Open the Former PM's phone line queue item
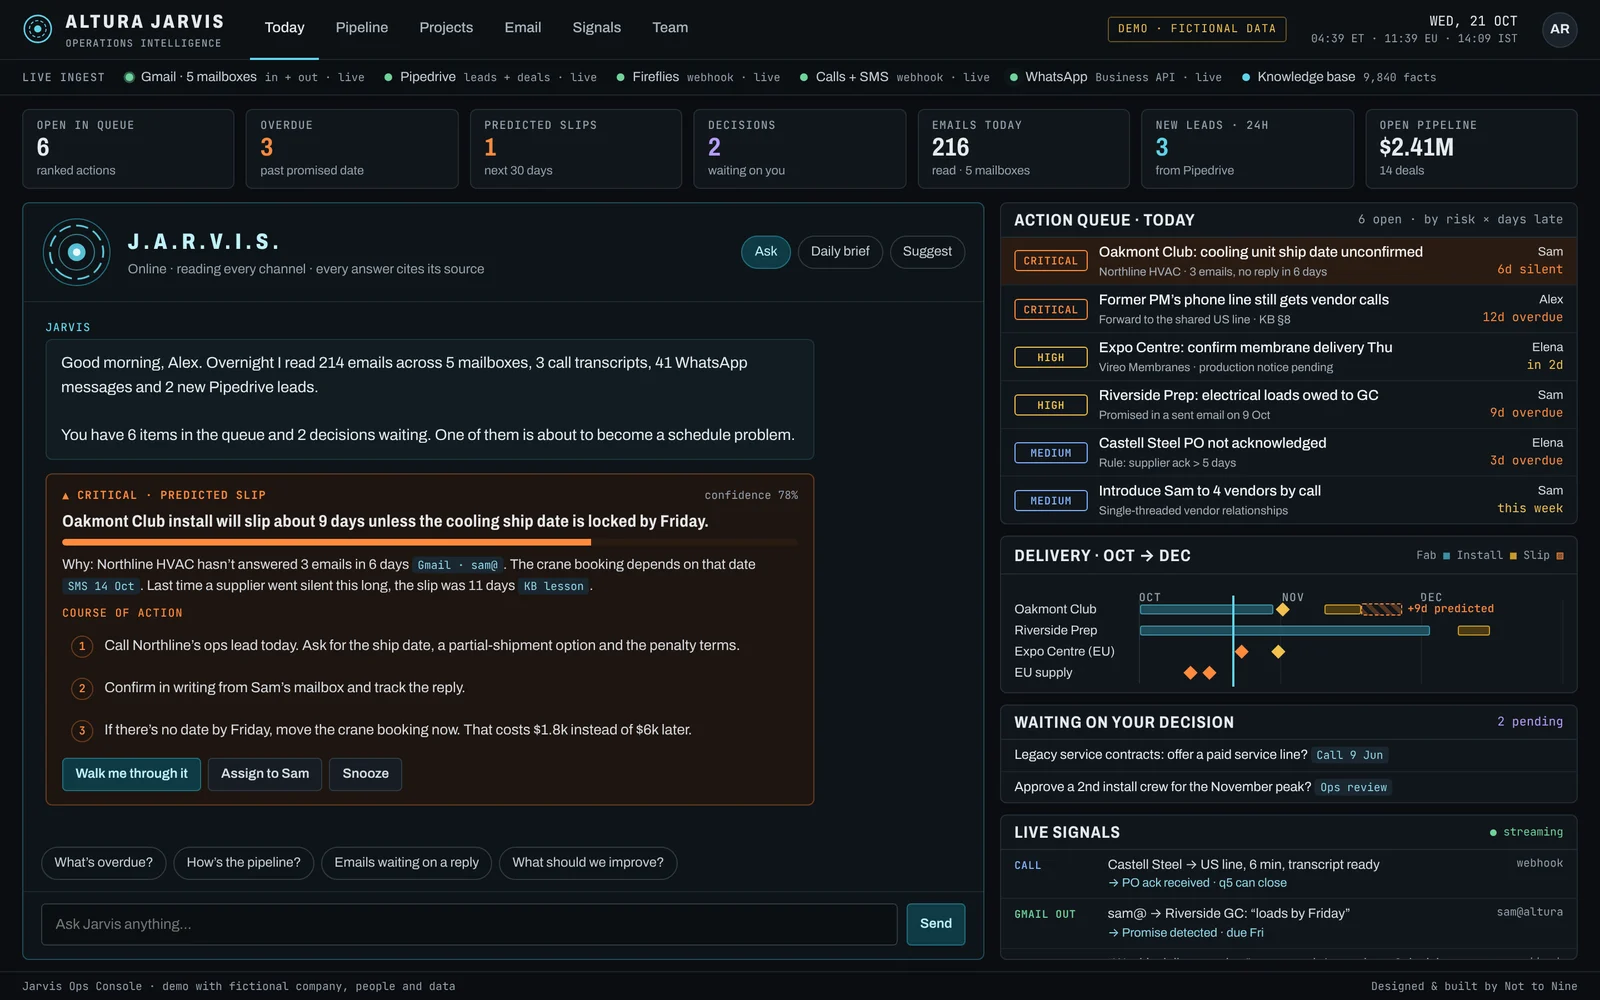Viewport: 1600px width, 1000px height. [1288, 309]
